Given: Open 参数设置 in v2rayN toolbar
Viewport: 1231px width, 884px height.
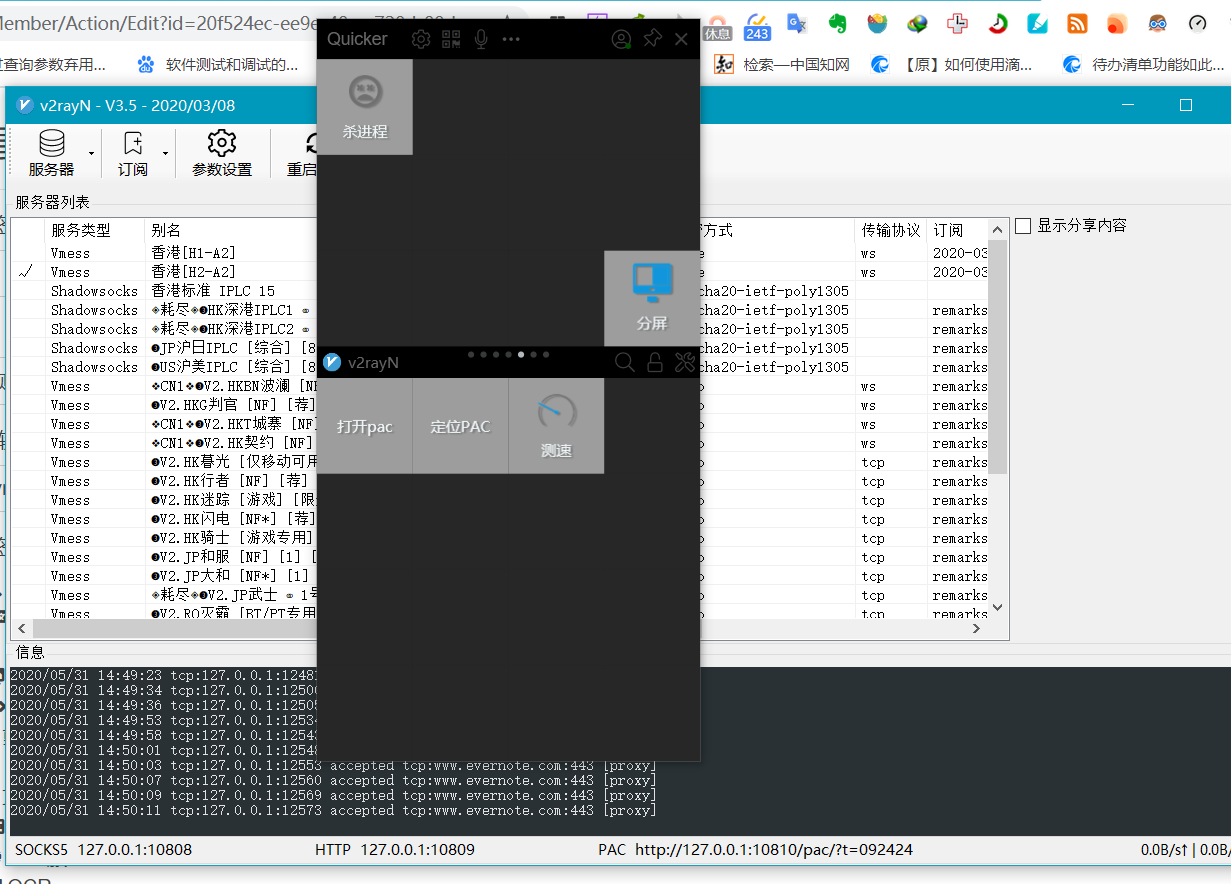Looking at the screenshot, I should (x=222, y=153).
